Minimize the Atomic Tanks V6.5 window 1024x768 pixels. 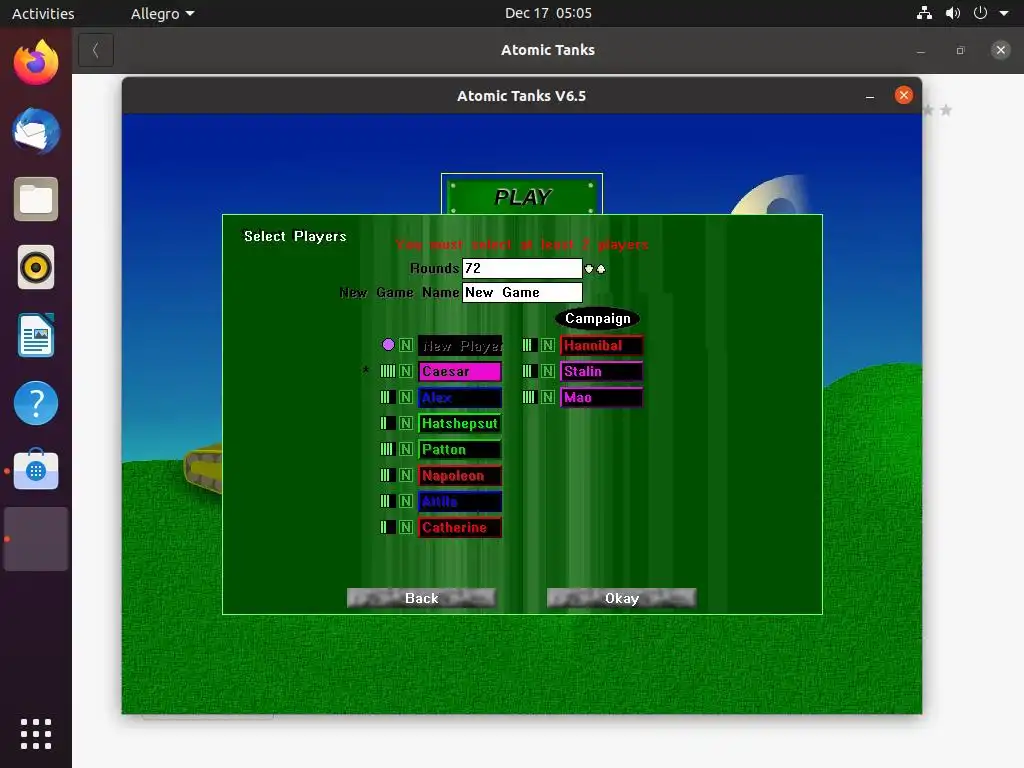pos(870,96)
